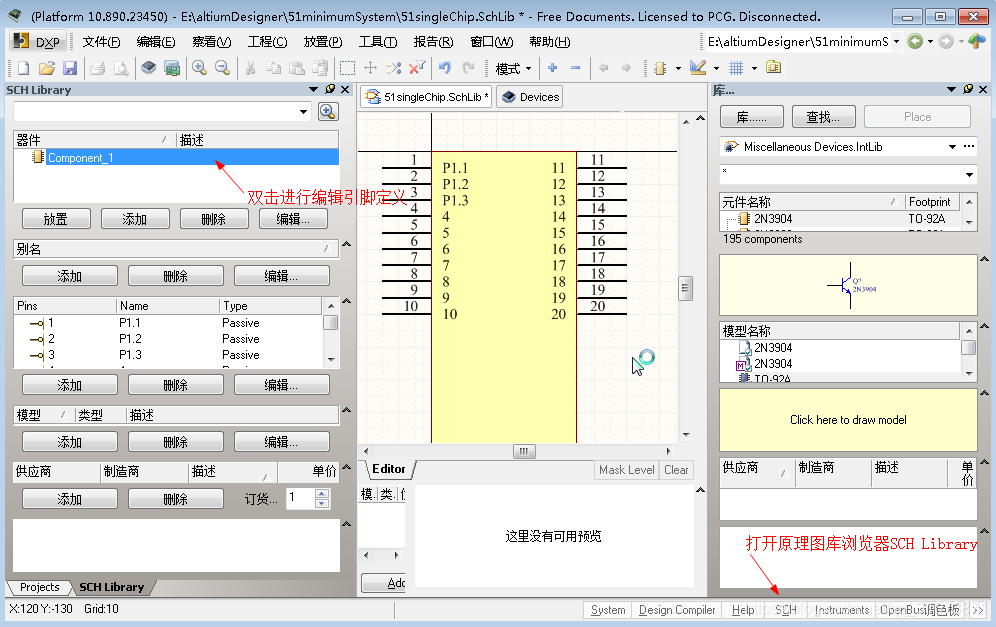996x627 pixels.
Task: Click the blue plus add-part icon
Action: [552, 68]
